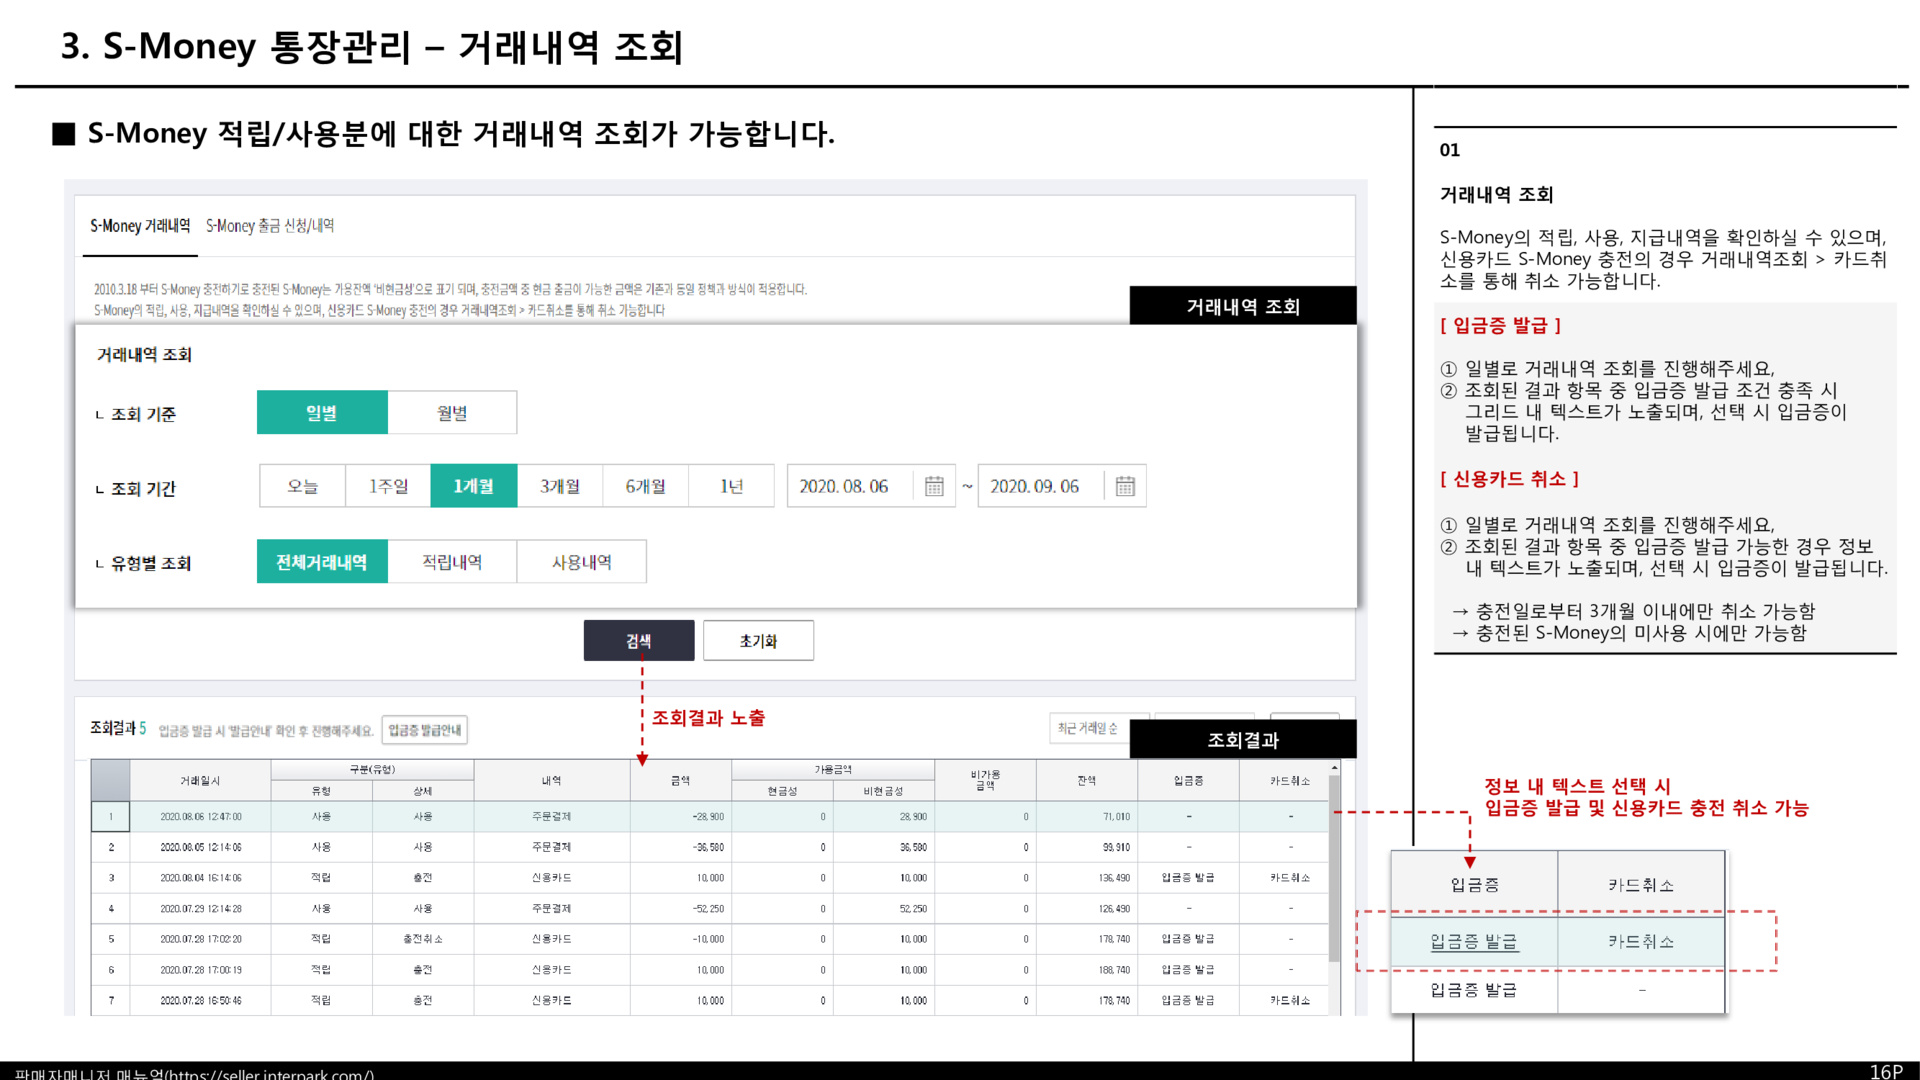The image size is (1920, 1080).
Task: Click the scrollbar up arrow of results table
Action: click(x=1334, y=767)
